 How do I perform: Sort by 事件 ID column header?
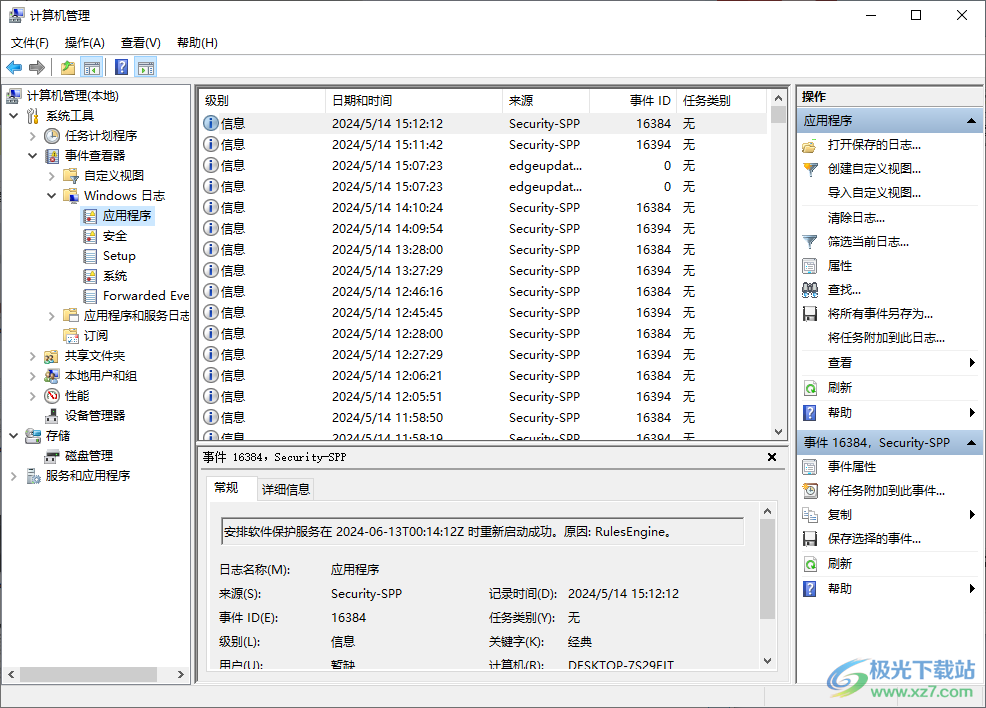634,101
